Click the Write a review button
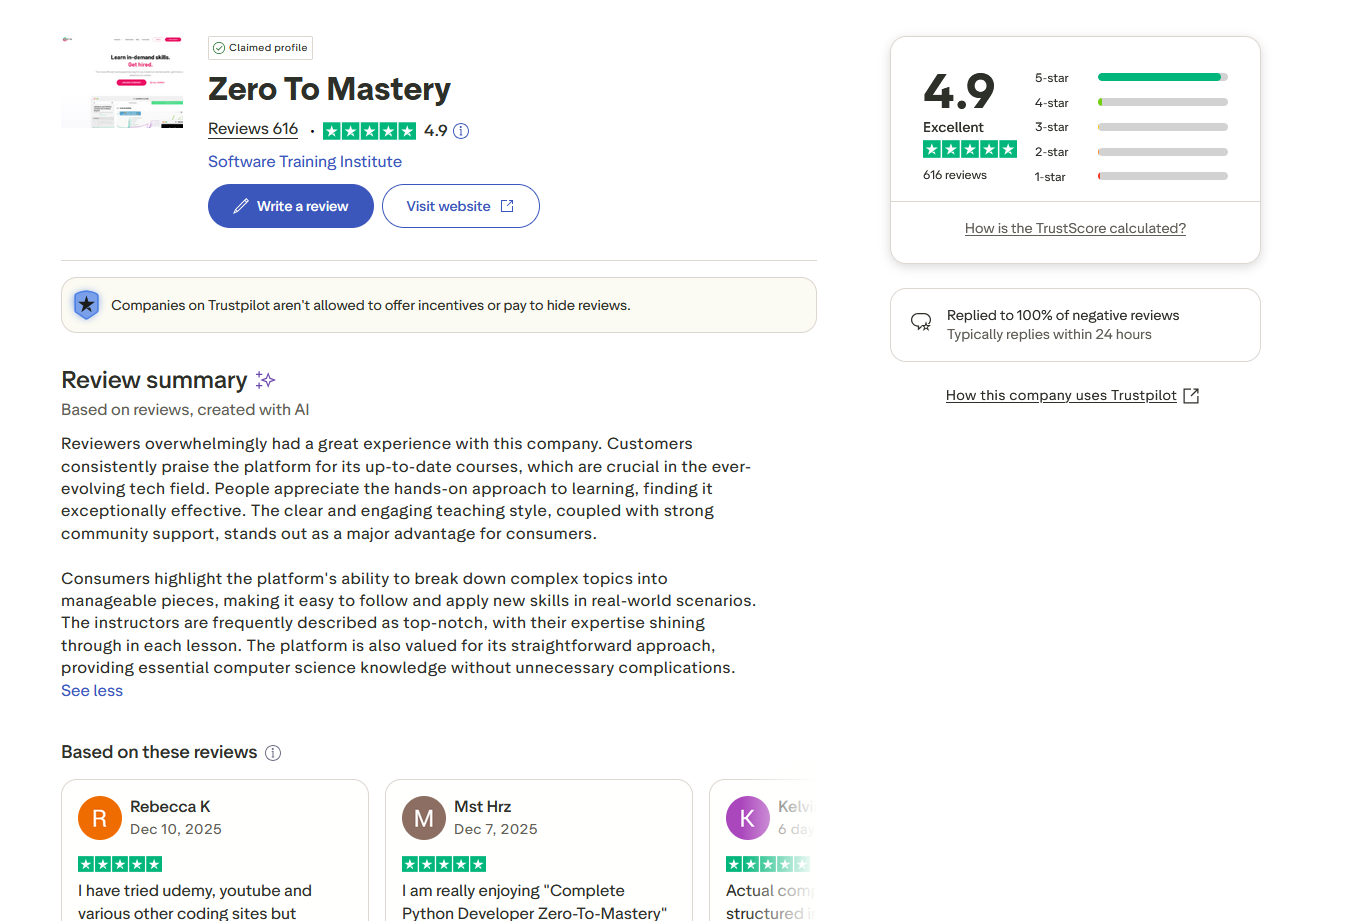The width and height of the screenshot is (1368, 921). (291, 206)
